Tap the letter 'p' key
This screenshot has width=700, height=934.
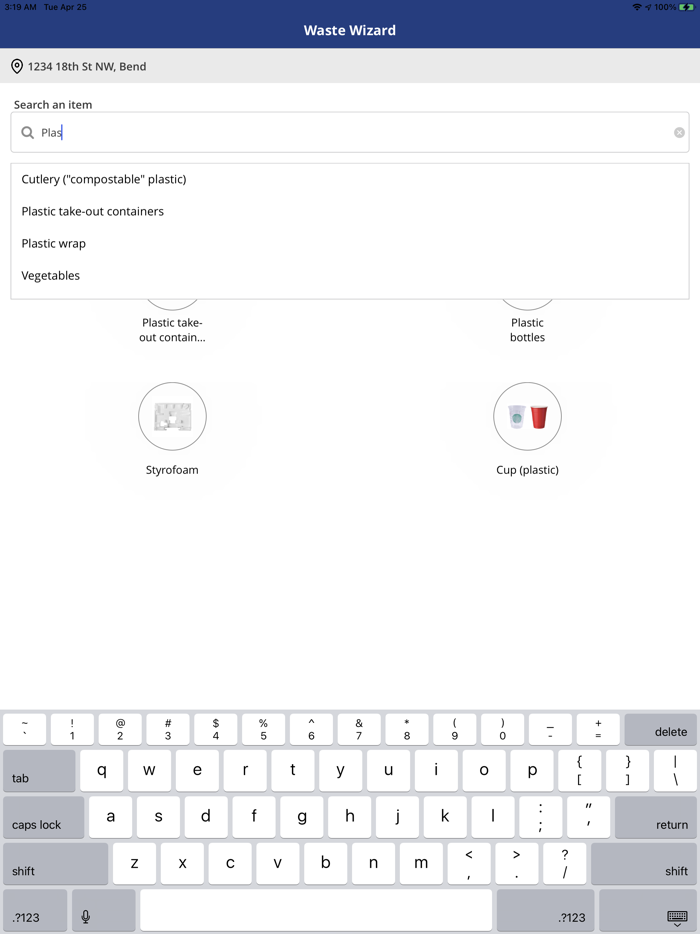532,770
